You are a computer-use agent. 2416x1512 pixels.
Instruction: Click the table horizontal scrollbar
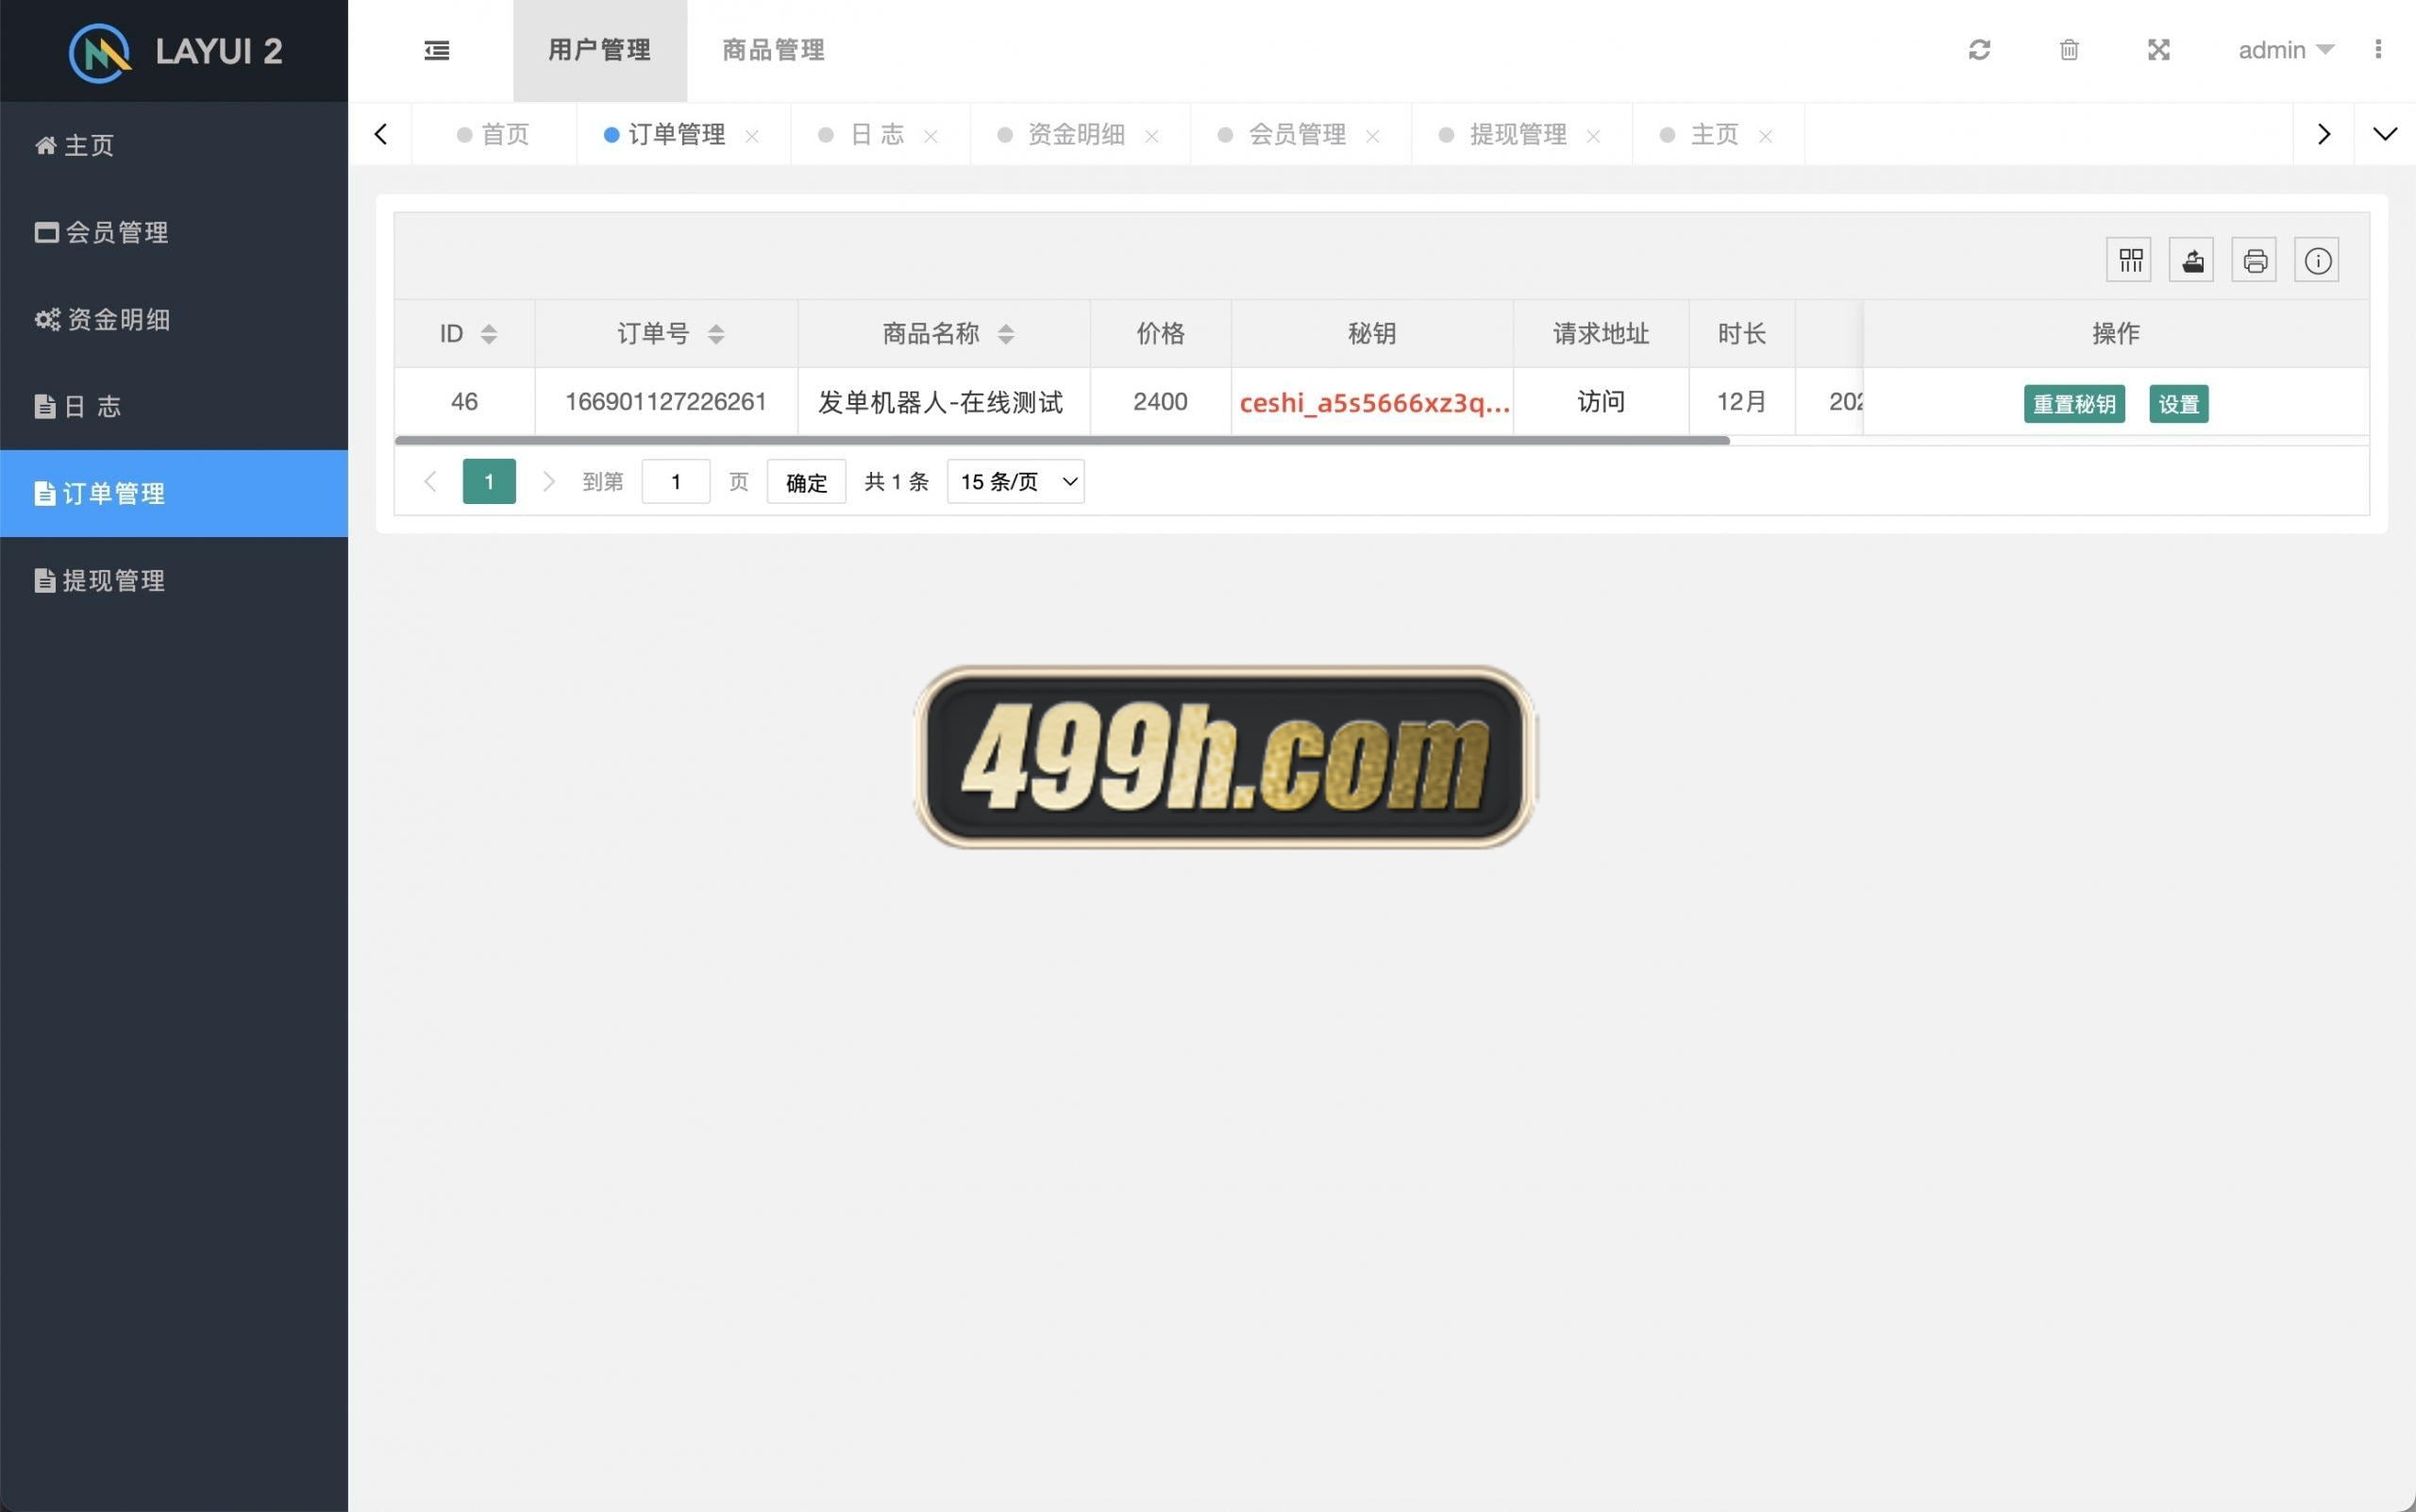[1062, 440]
